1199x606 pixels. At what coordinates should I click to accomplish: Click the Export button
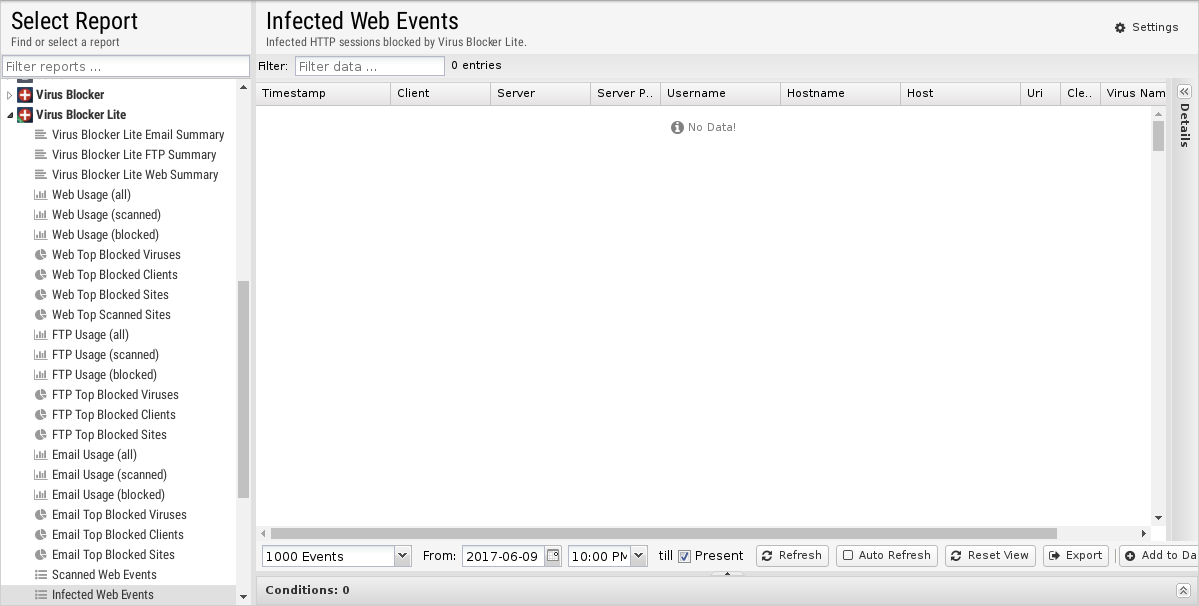click(1076, 556)
